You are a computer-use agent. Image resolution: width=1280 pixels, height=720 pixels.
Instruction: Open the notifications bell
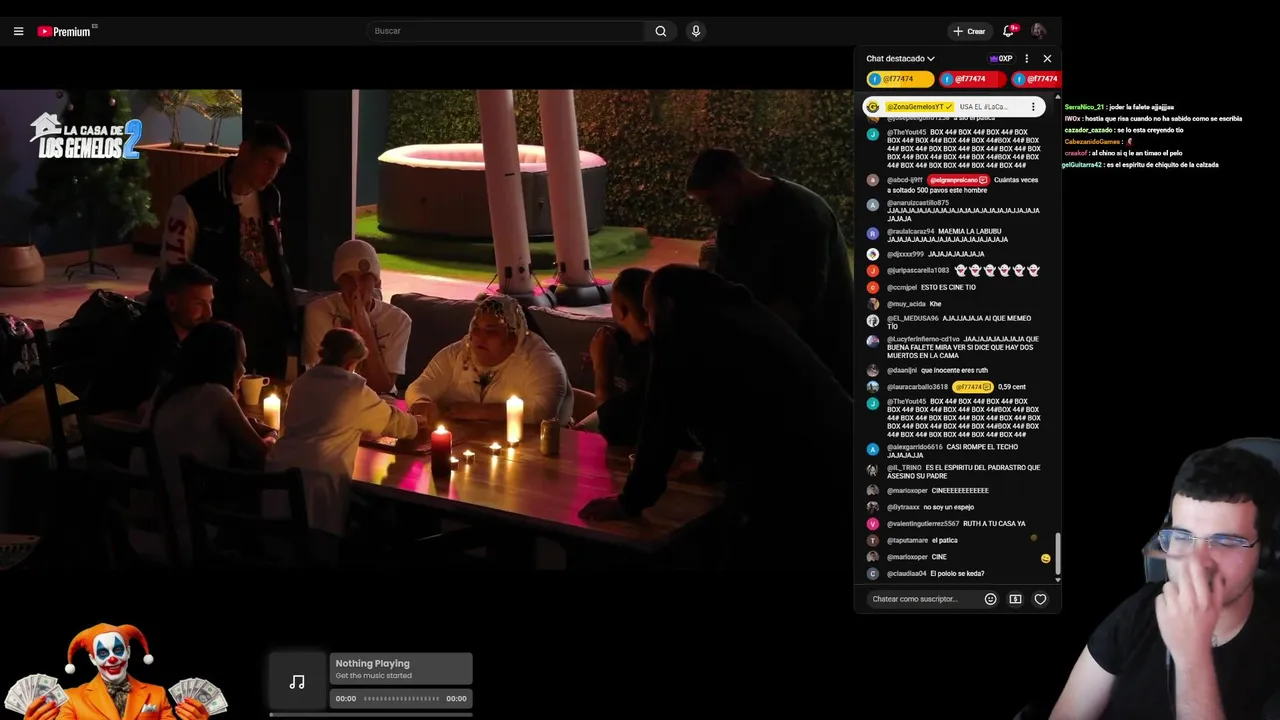(x=1009, y=31)
